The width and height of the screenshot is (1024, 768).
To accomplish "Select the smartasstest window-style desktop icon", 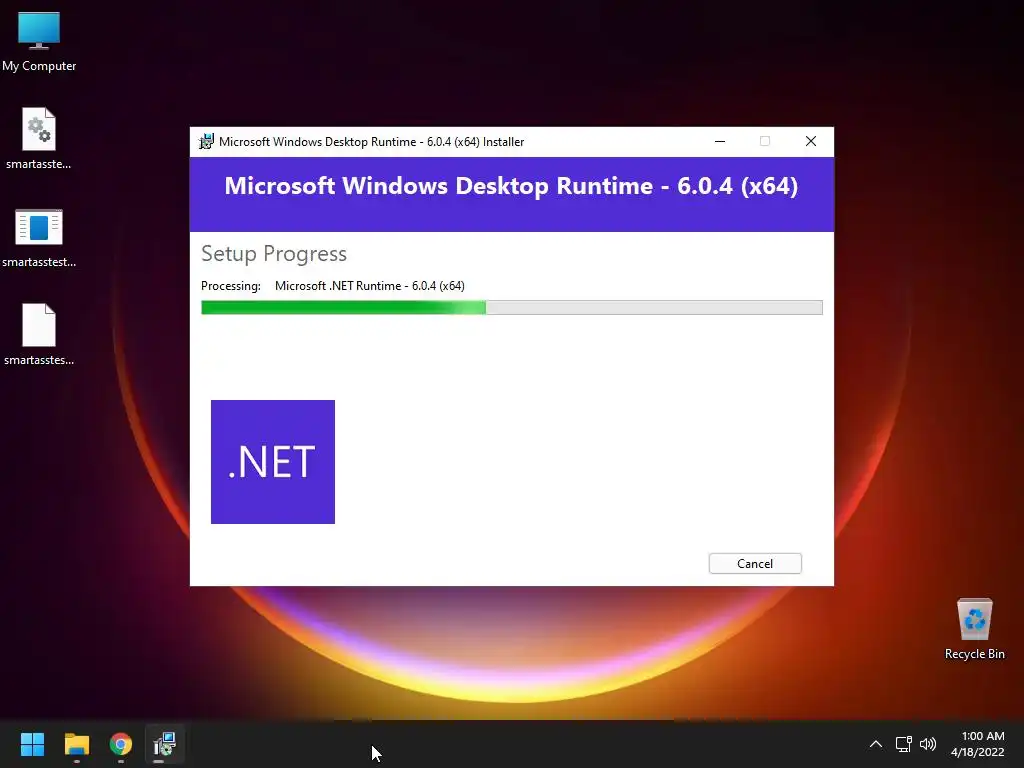I will [39, 238].
